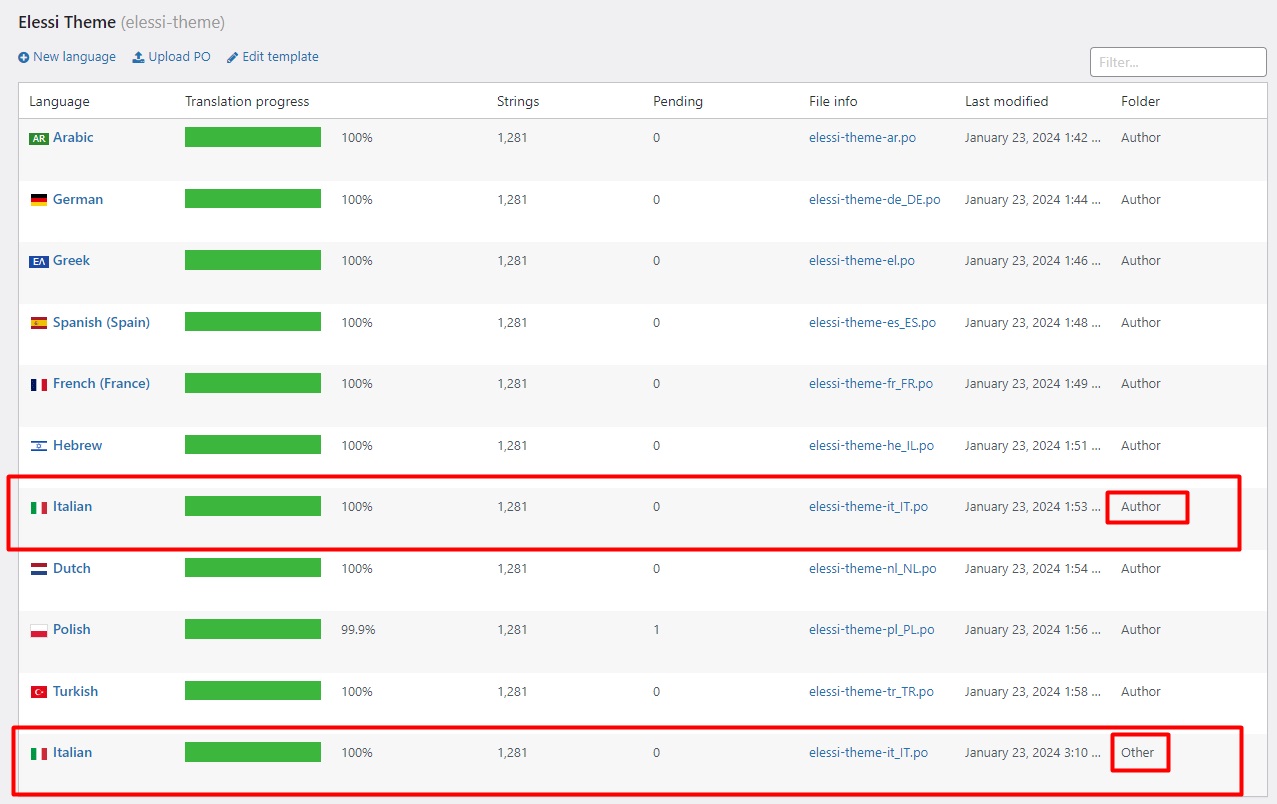Click the Edit template pencil icon

pyautogui.click(x=232, y=58)
